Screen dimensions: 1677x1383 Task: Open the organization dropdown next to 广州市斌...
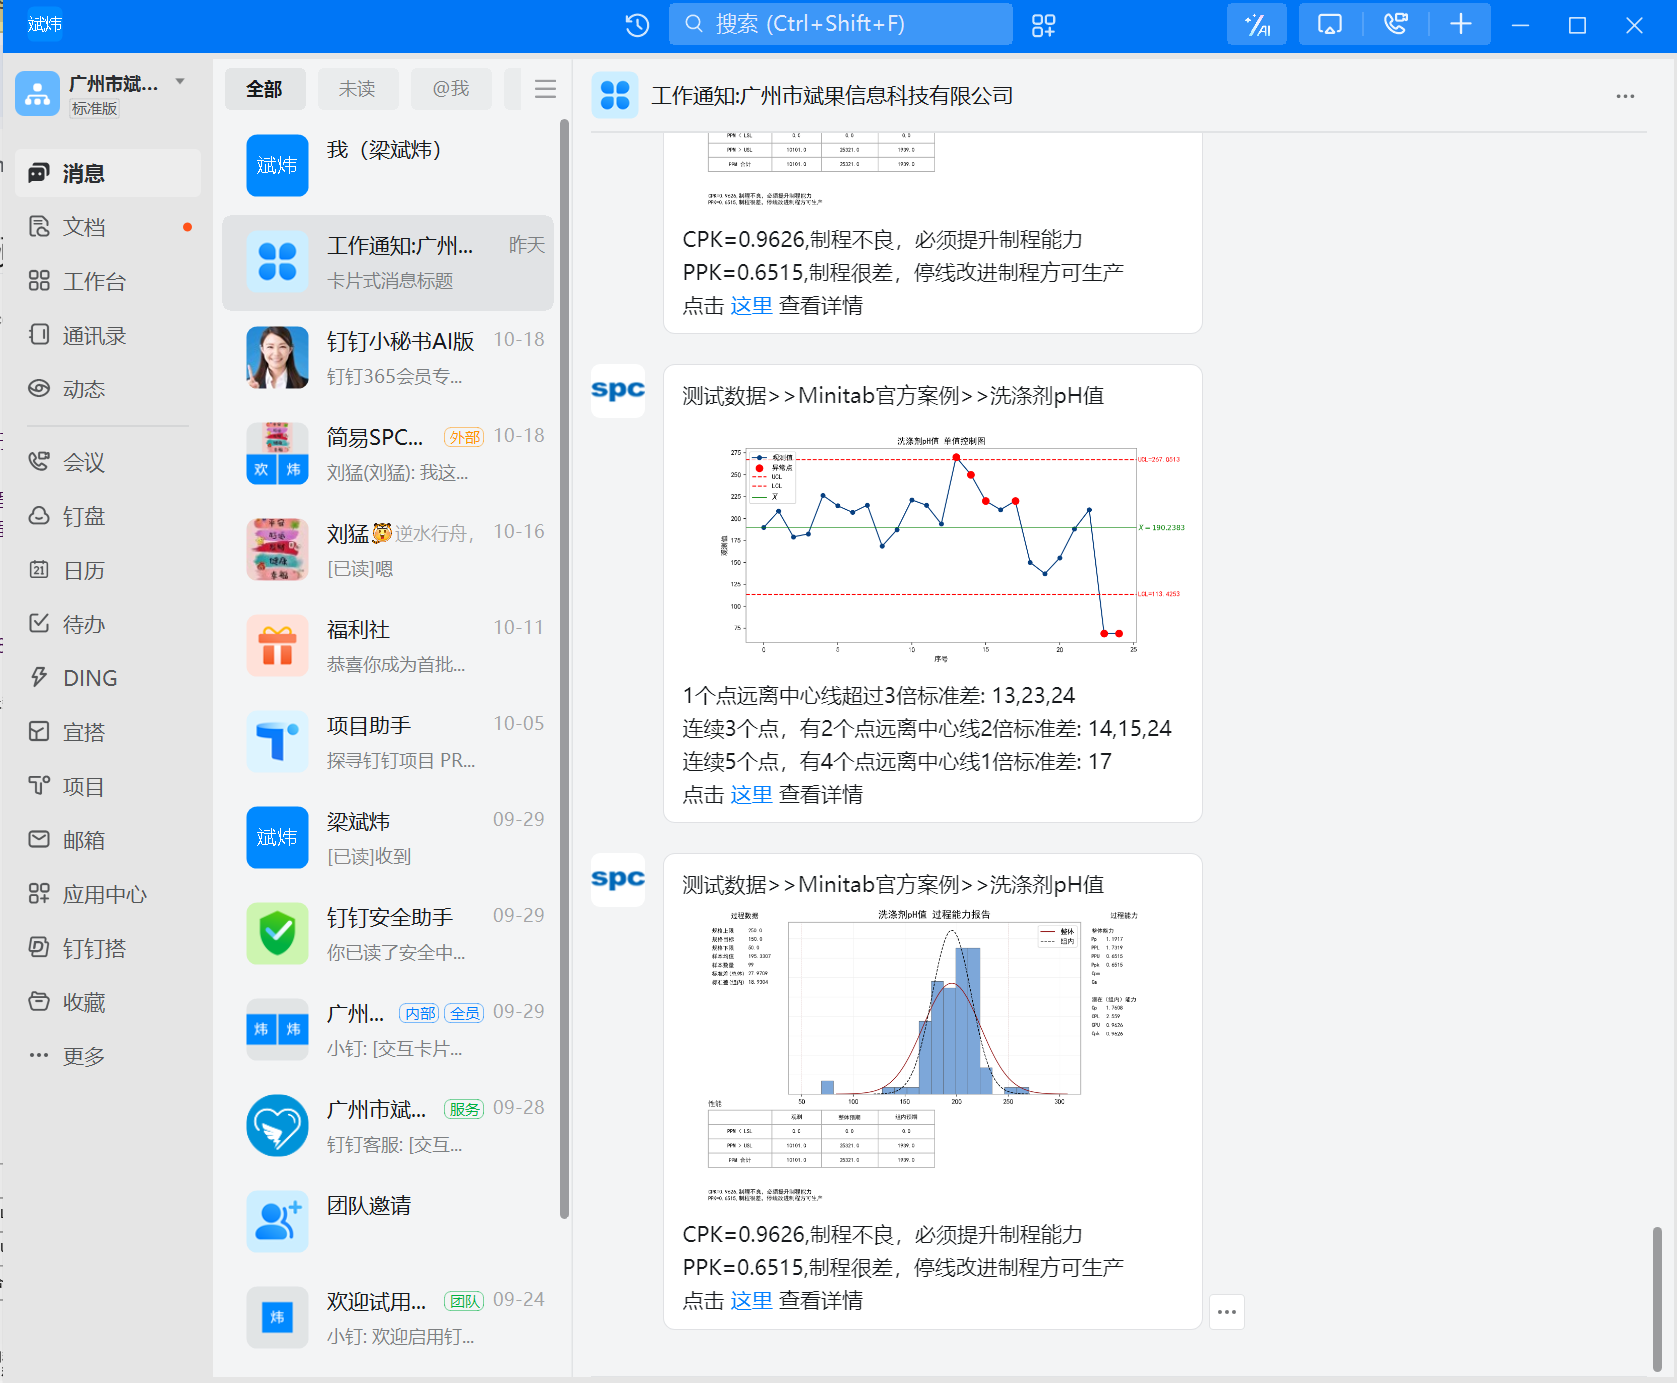(x=180, y=82)
